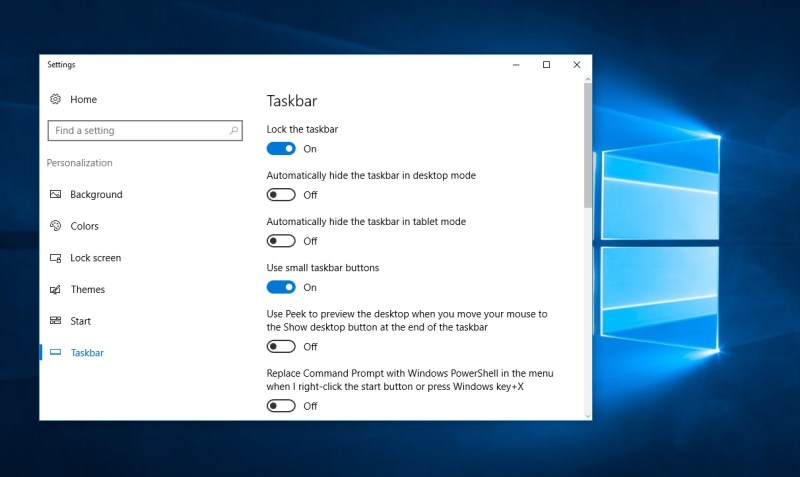The height and width of the screenshot is (477, 800).
Task: Enable auto-hide taskbar in tablet mode
Action: (281, 241)
